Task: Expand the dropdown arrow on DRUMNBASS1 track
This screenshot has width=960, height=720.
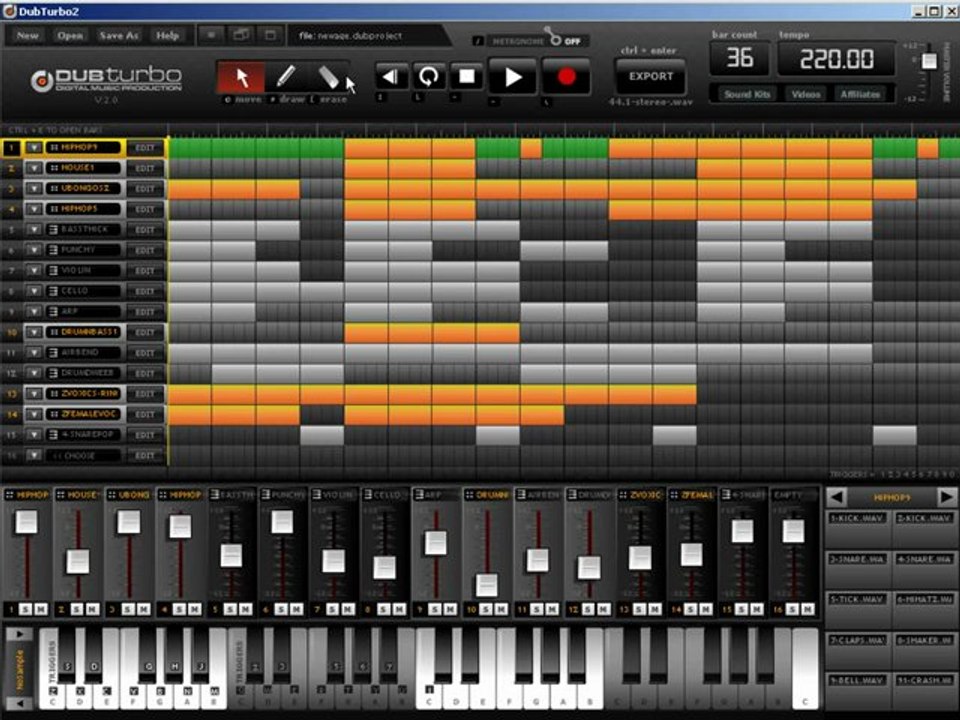Action: pos(34,332)
